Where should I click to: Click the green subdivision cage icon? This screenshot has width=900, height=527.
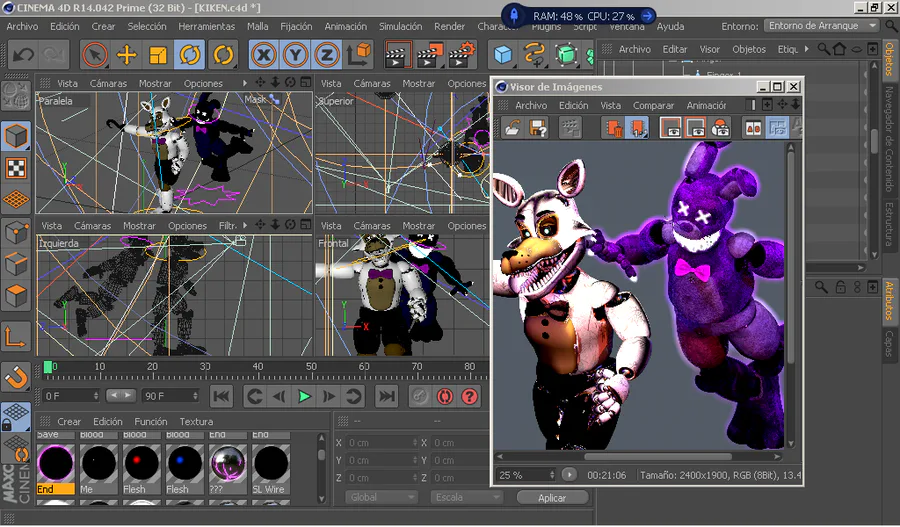(x=566, y=55)
